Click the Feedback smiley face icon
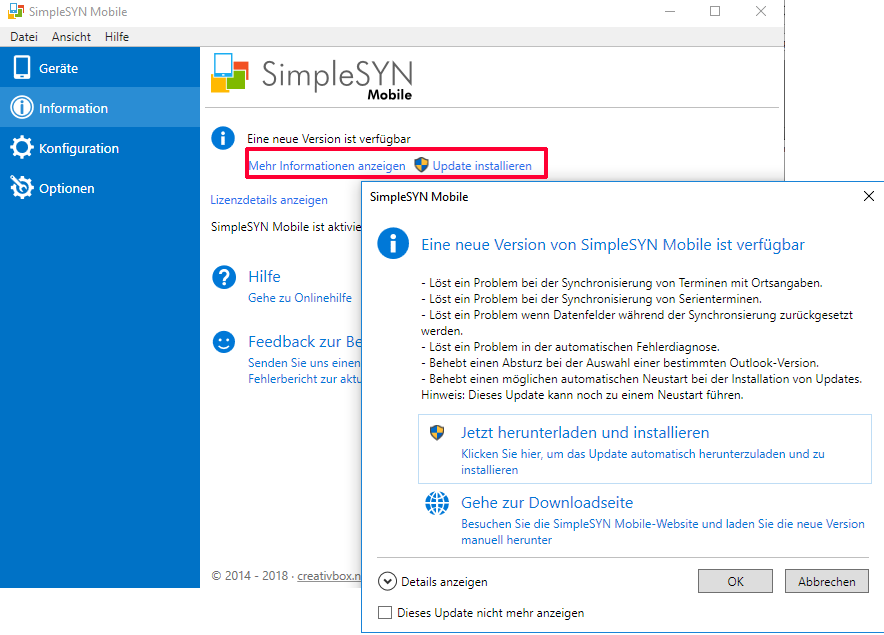This screenshot has width=884, height=635. [224, 342]
